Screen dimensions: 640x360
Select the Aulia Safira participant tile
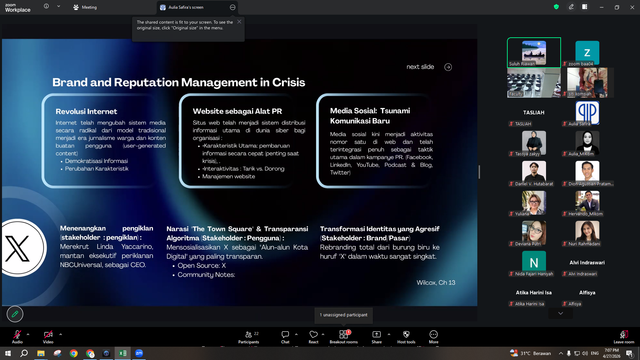click(587, 113)
